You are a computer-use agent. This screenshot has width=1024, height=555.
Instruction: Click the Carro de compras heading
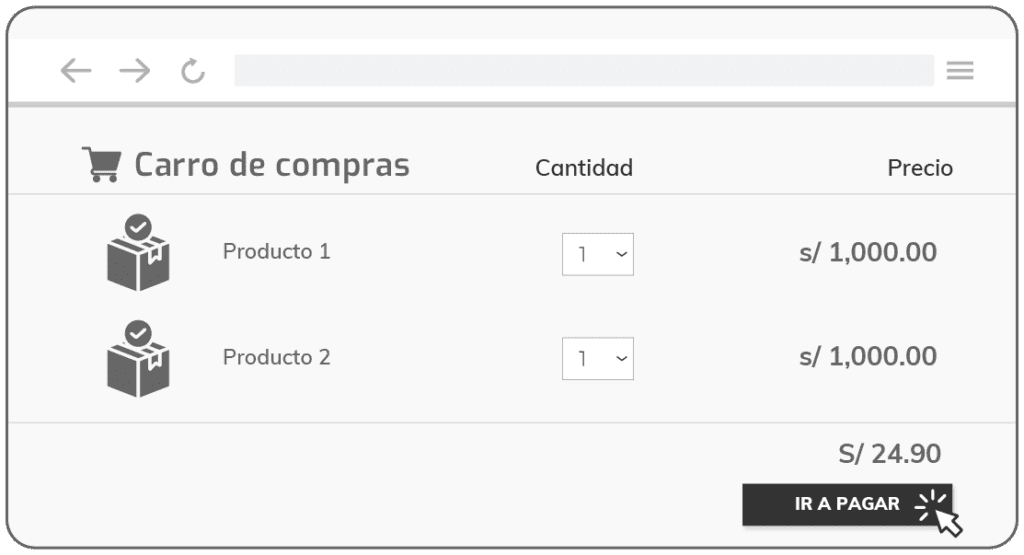[x=271, y=165]
